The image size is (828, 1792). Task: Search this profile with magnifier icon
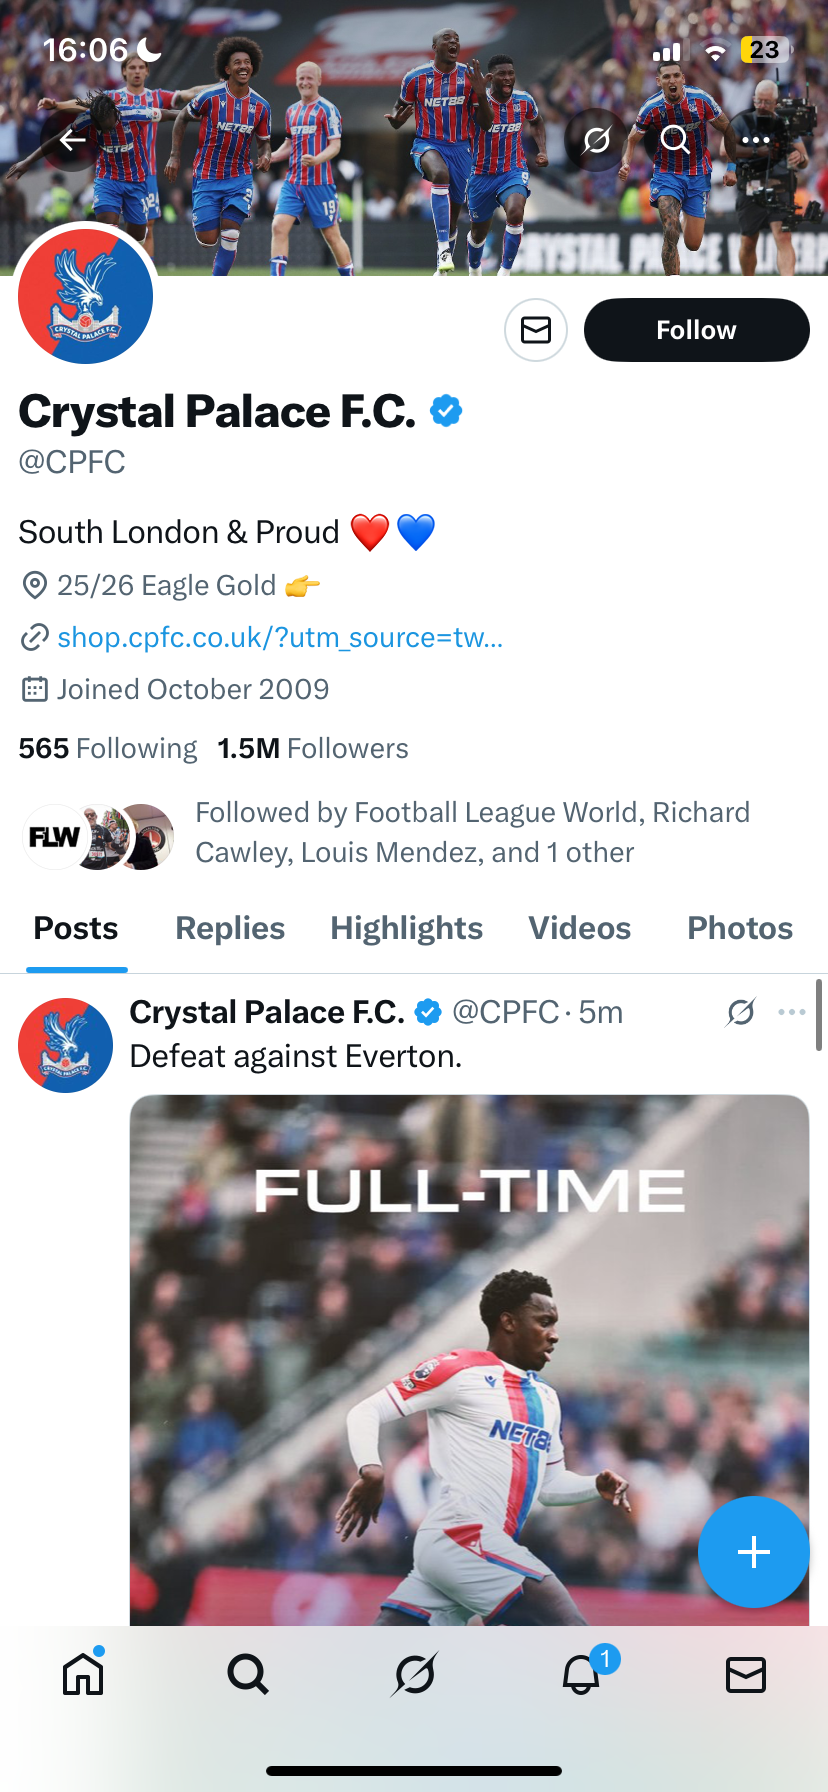[676, 140]
